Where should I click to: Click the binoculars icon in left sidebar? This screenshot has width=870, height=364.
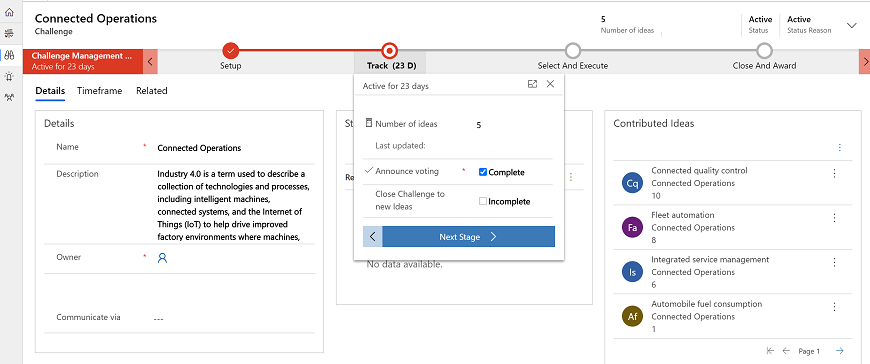tap(9, 55)
